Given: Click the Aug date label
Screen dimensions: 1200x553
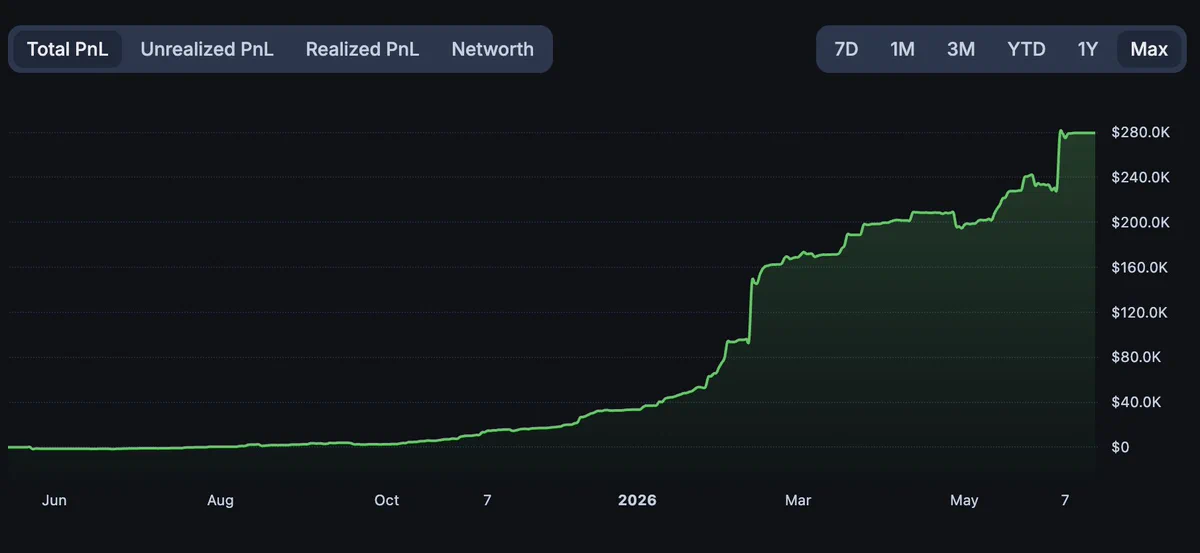Looking at the screenshot, I should tap(220, 500).
